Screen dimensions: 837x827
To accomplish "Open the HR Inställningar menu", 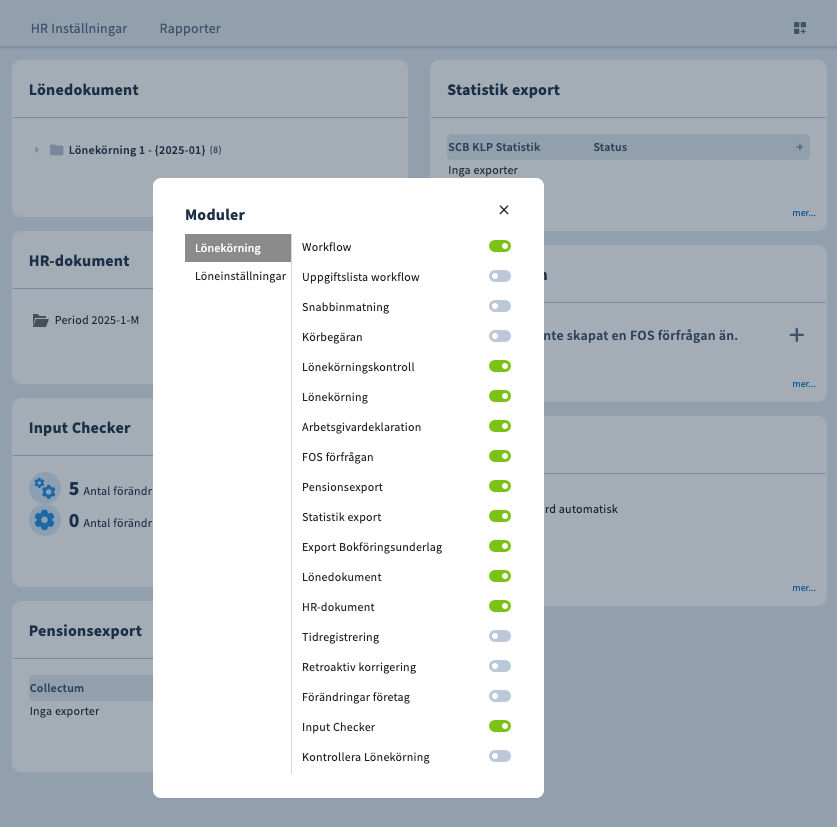I will (x=79, y=28).
